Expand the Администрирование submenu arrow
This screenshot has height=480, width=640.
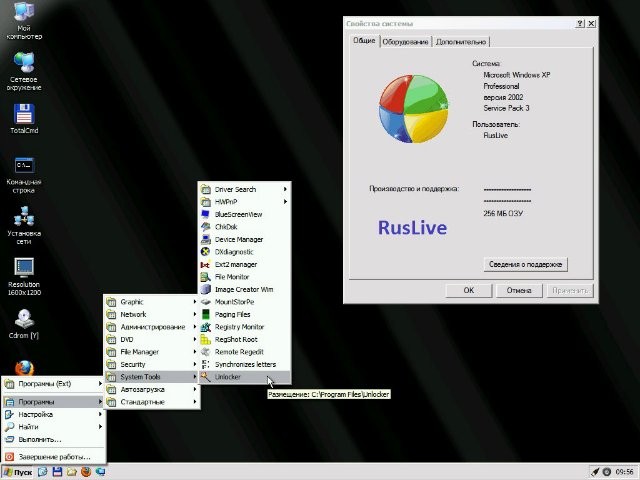[x=195, y=327]
